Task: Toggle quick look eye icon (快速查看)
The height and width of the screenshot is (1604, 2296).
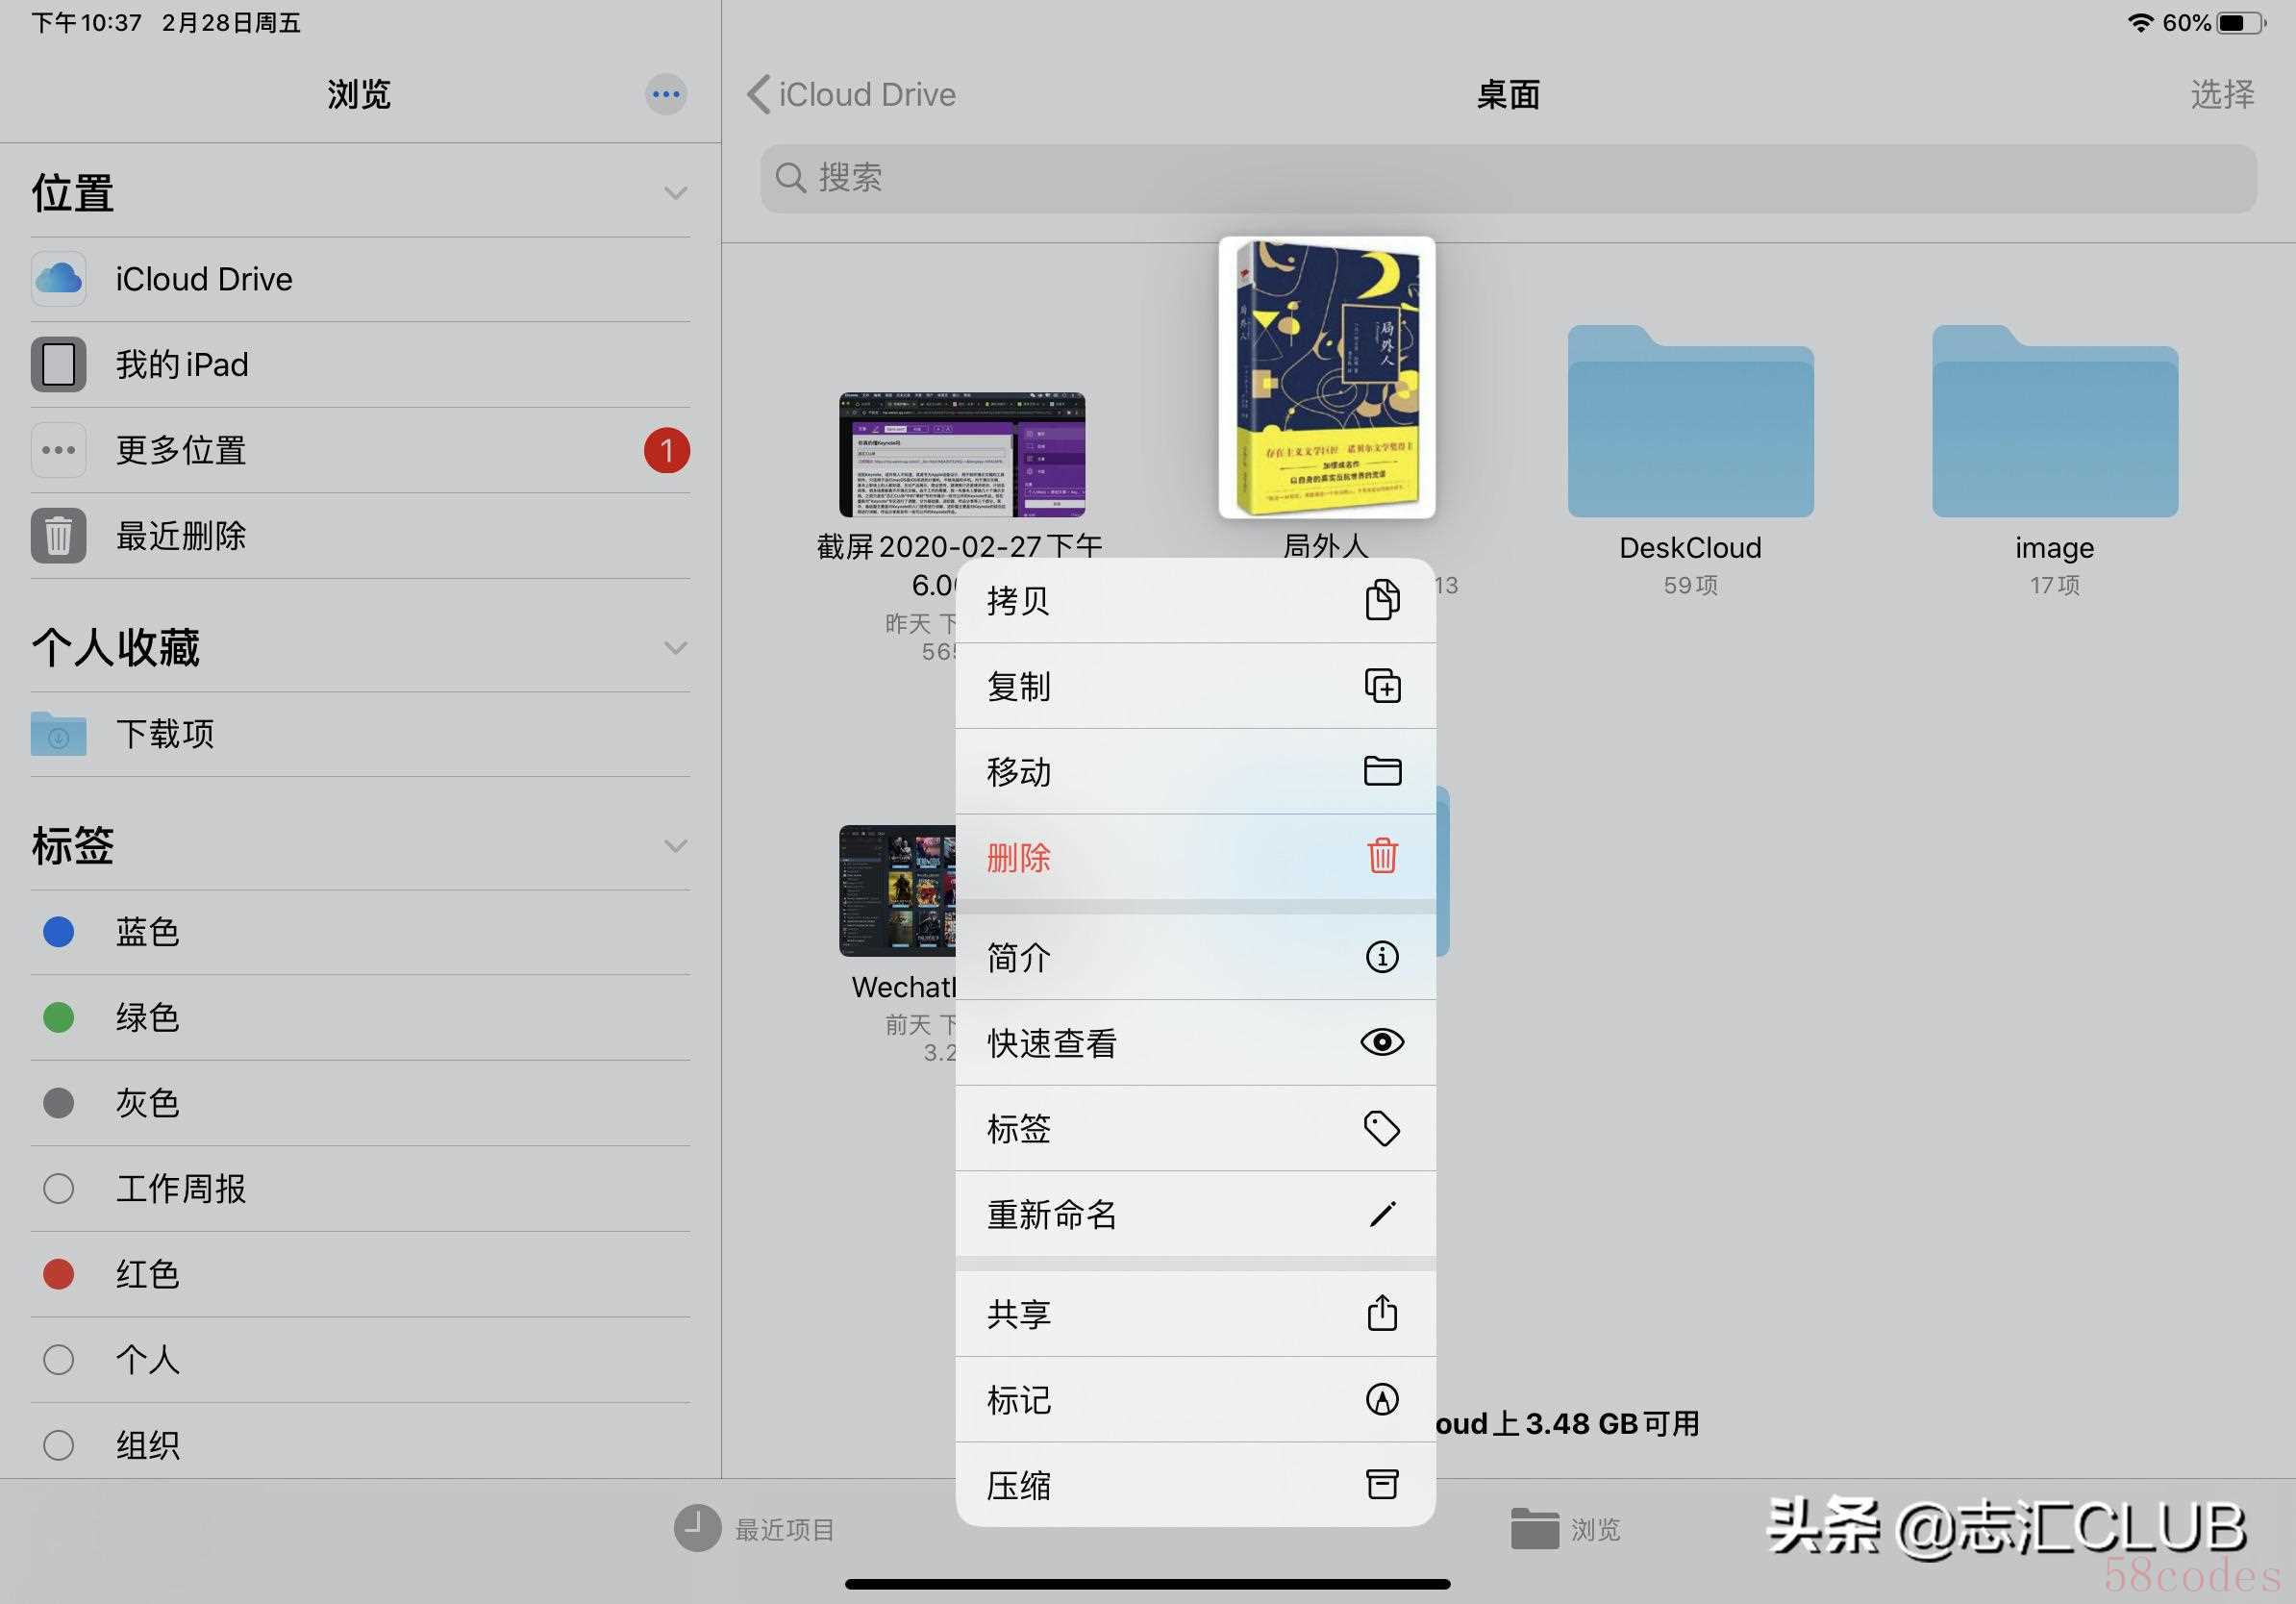Action: pyautogui.click(x=1382, y=1042)
